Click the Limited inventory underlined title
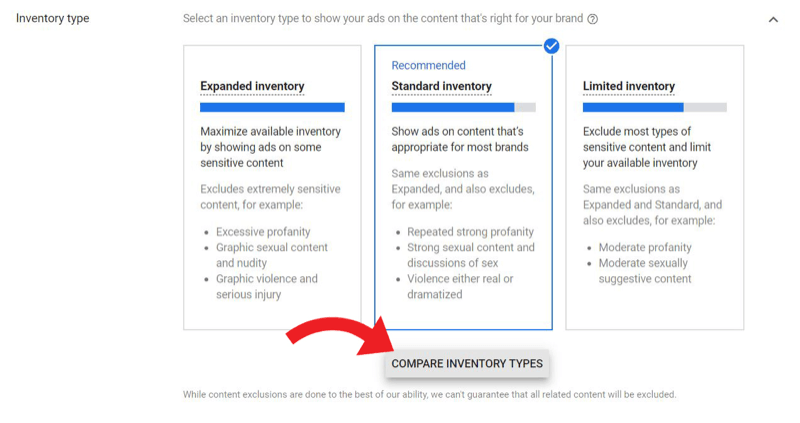 628,87
